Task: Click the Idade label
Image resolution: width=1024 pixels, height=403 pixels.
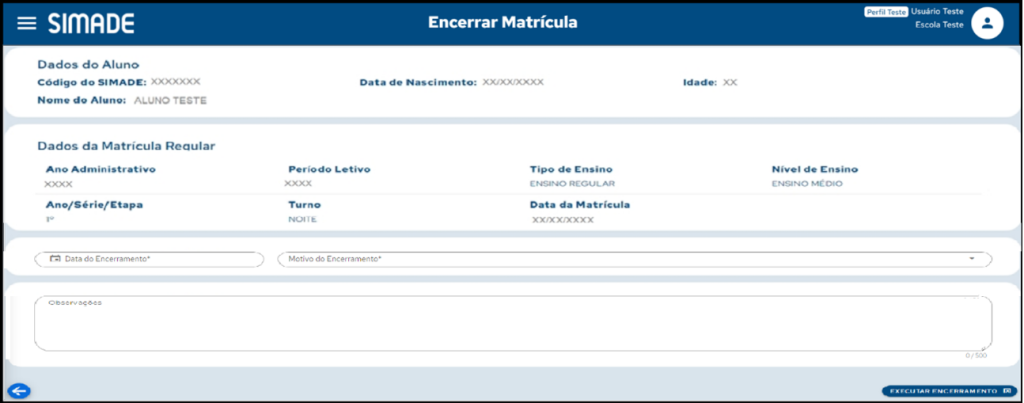Action: [x=700, y=83]
